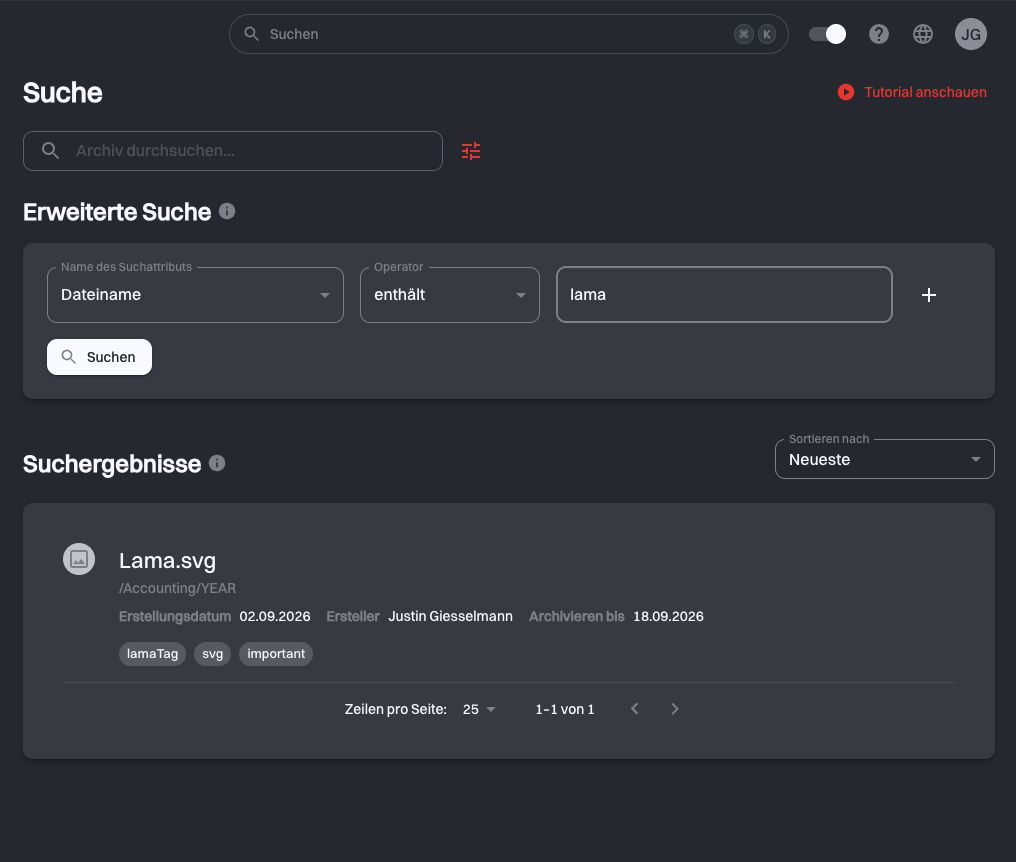Focus the global Suchen search bar

[509, 34]
